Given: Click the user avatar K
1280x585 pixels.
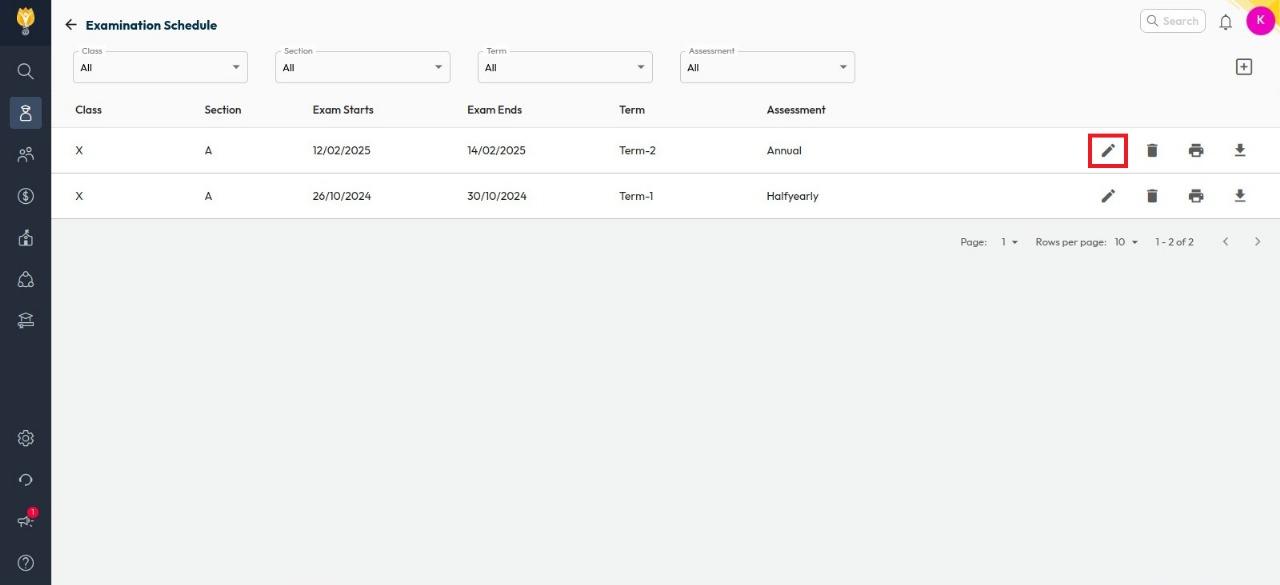Looking at the screenshot, I should 1260,21.
